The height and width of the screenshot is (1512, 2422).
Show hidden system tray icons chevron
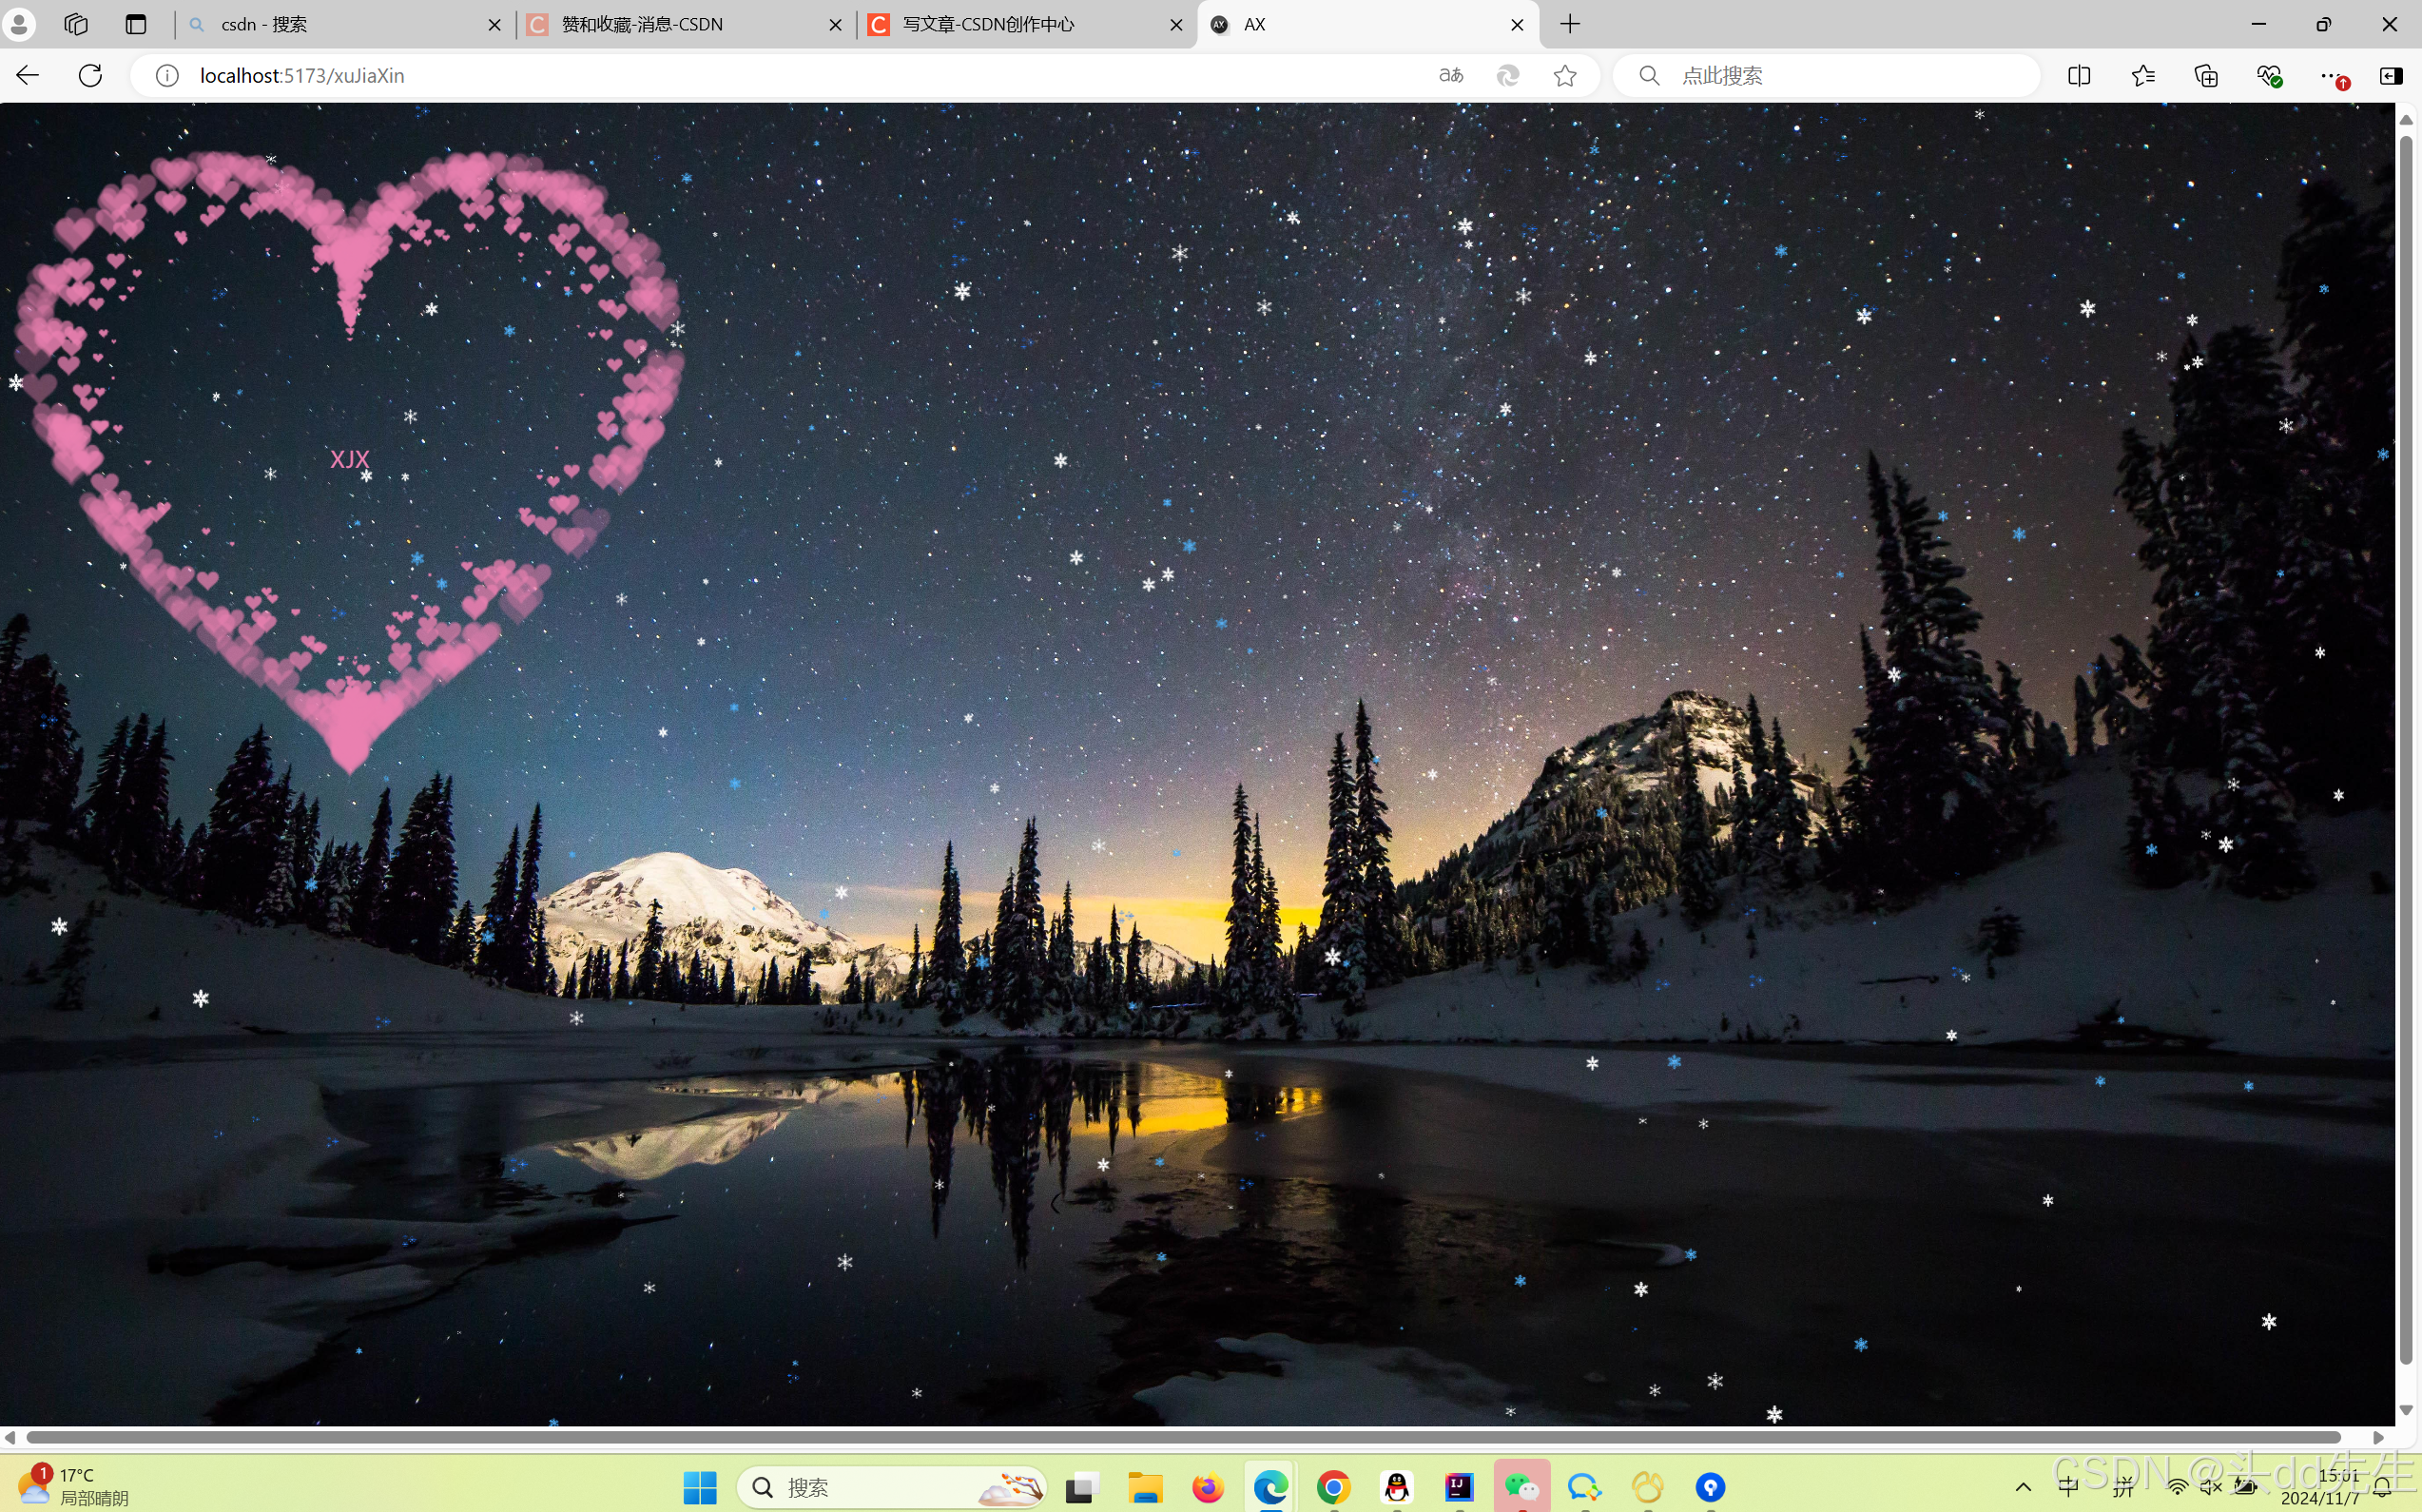2022,1487
